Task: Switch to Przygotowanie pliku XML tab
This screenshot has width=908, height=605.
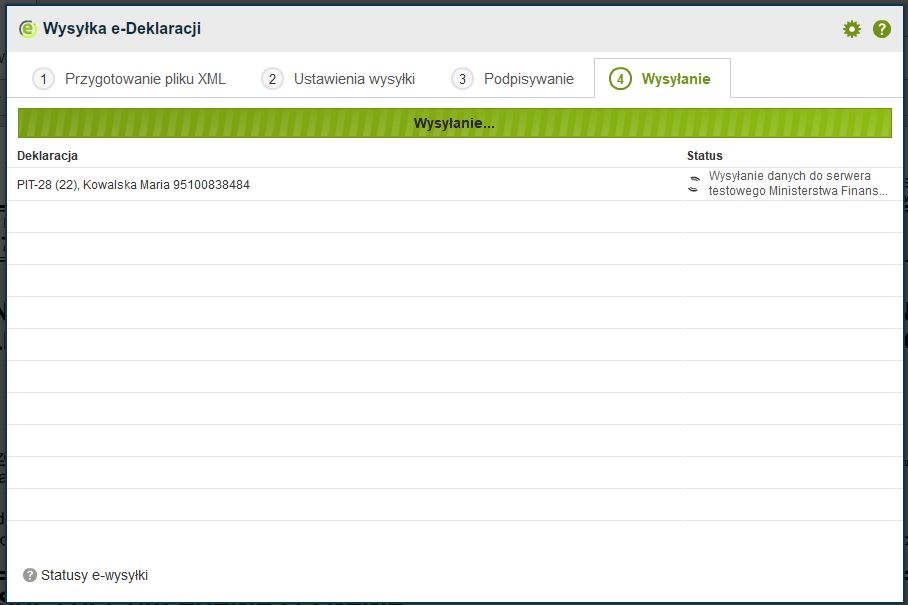Action: [x=145, y=79]
